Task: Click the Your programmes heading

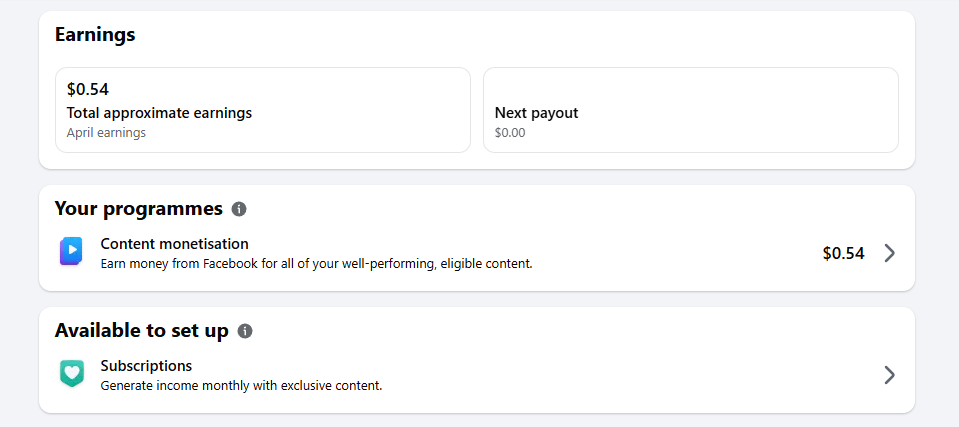Action: [x=138, y=209]
